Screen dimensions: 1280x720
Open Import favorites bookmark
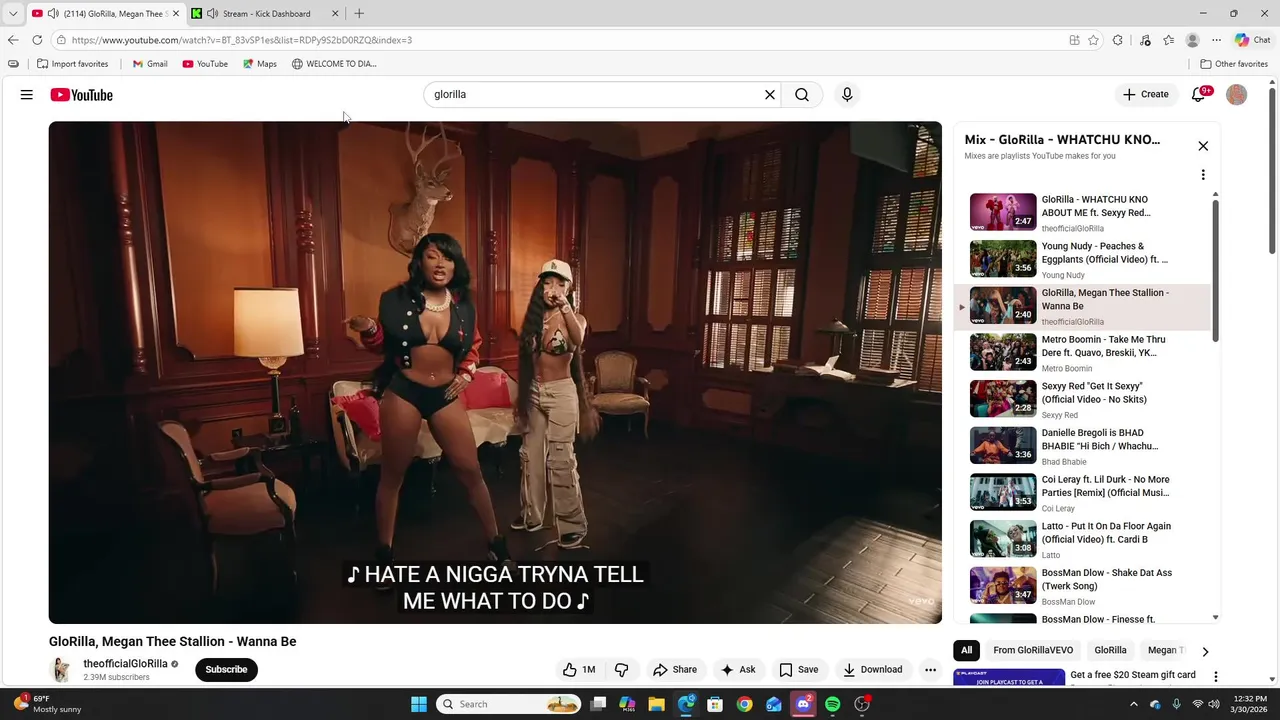click(72, 64)
